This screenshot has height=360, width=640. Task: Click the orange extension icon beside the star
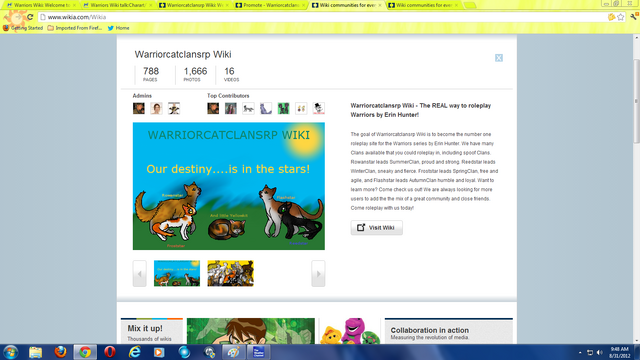click(x=611, y=17)
